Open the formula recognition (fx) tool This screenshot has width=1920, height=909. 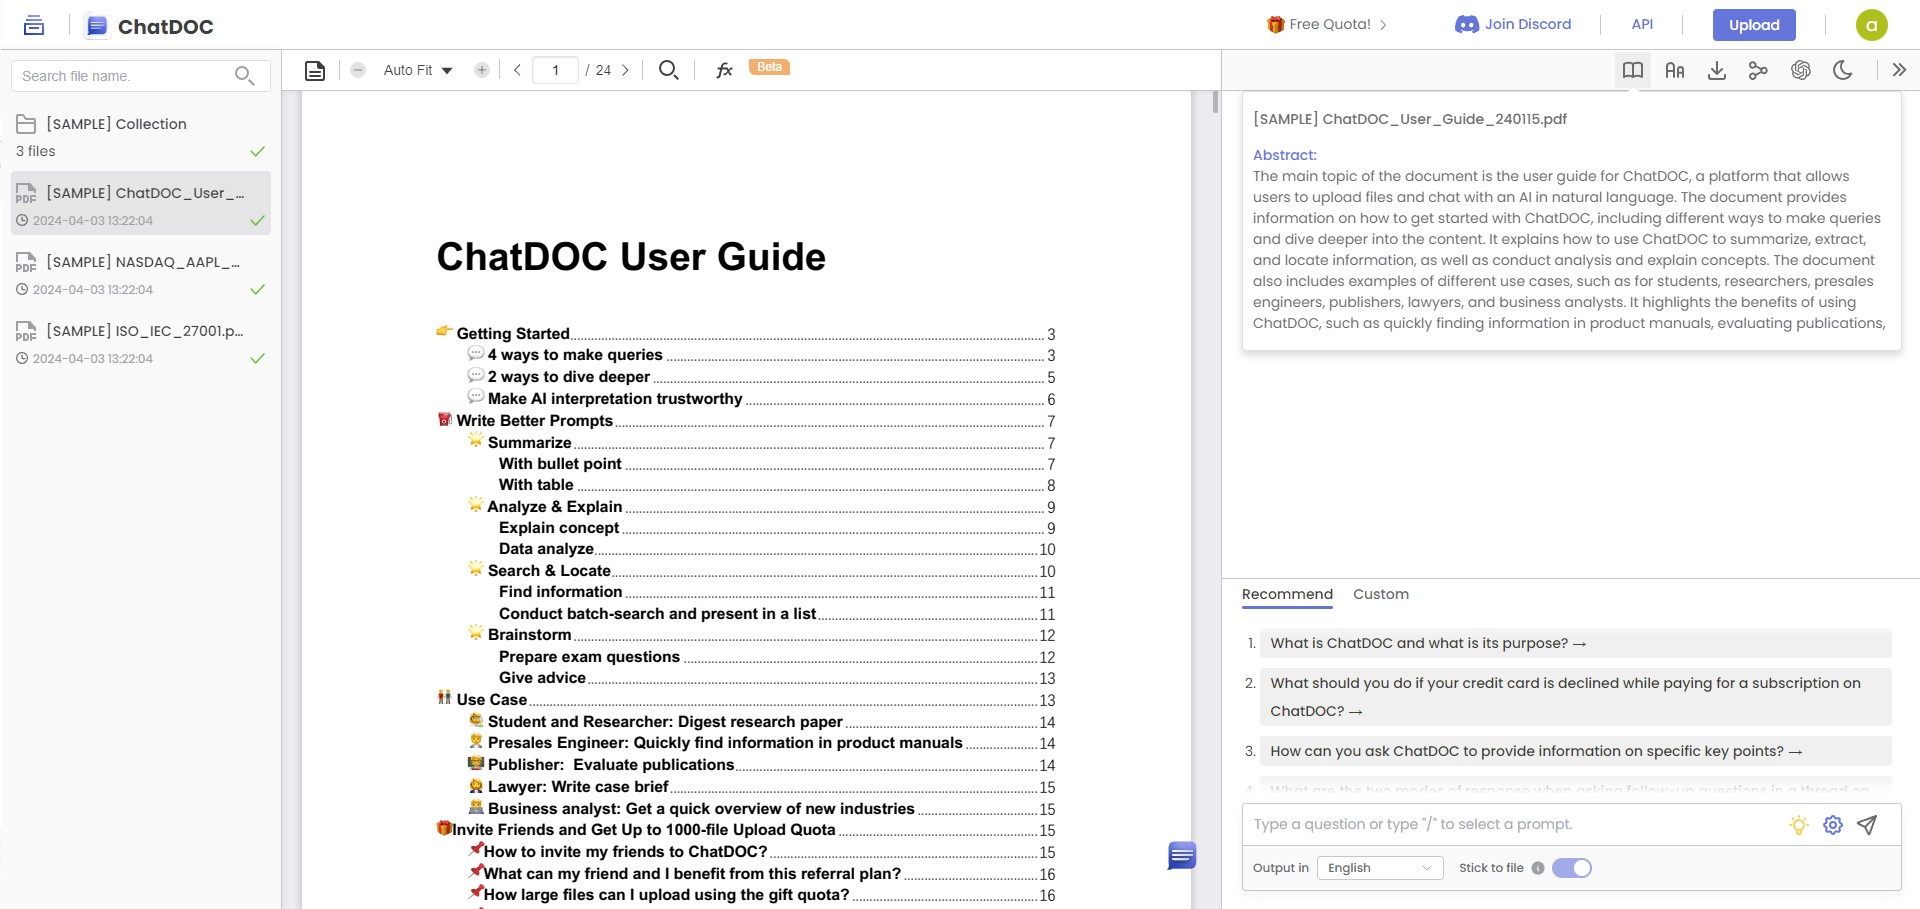point(725,70)
